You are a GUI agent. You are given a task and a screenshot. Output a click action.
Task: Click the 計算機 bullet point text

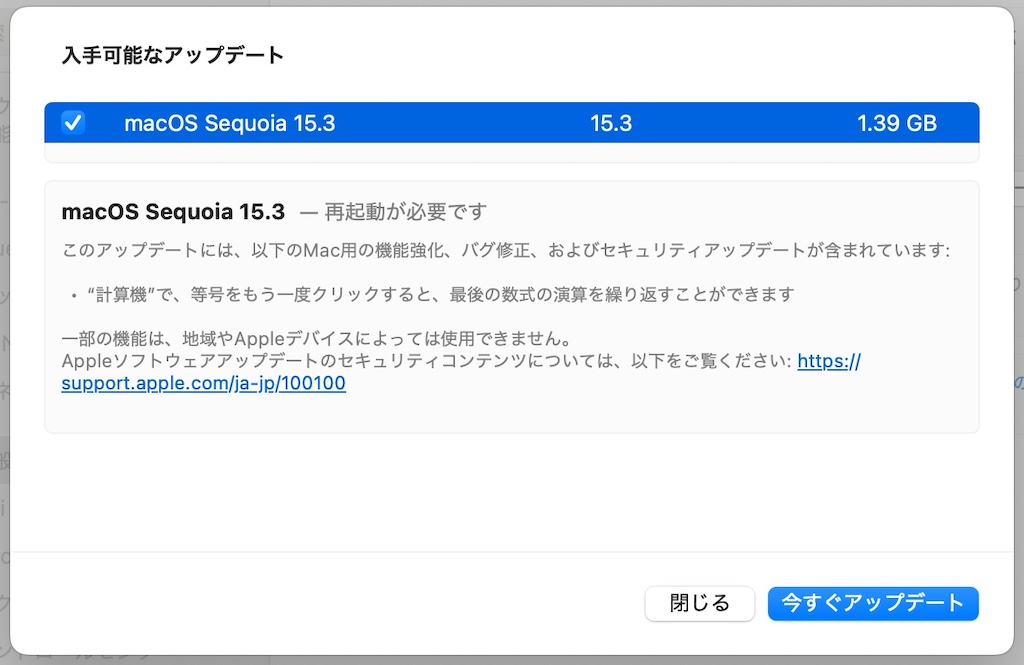pos(441,295)
